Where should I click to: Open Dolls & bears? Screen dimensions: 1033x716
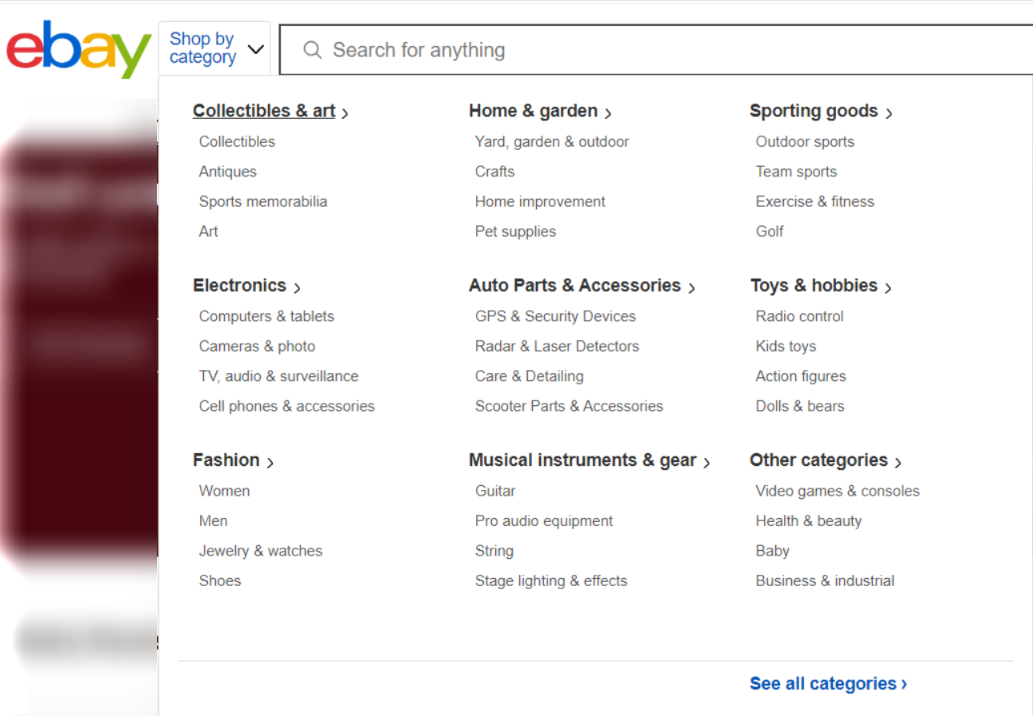click(x=800, y=406)
